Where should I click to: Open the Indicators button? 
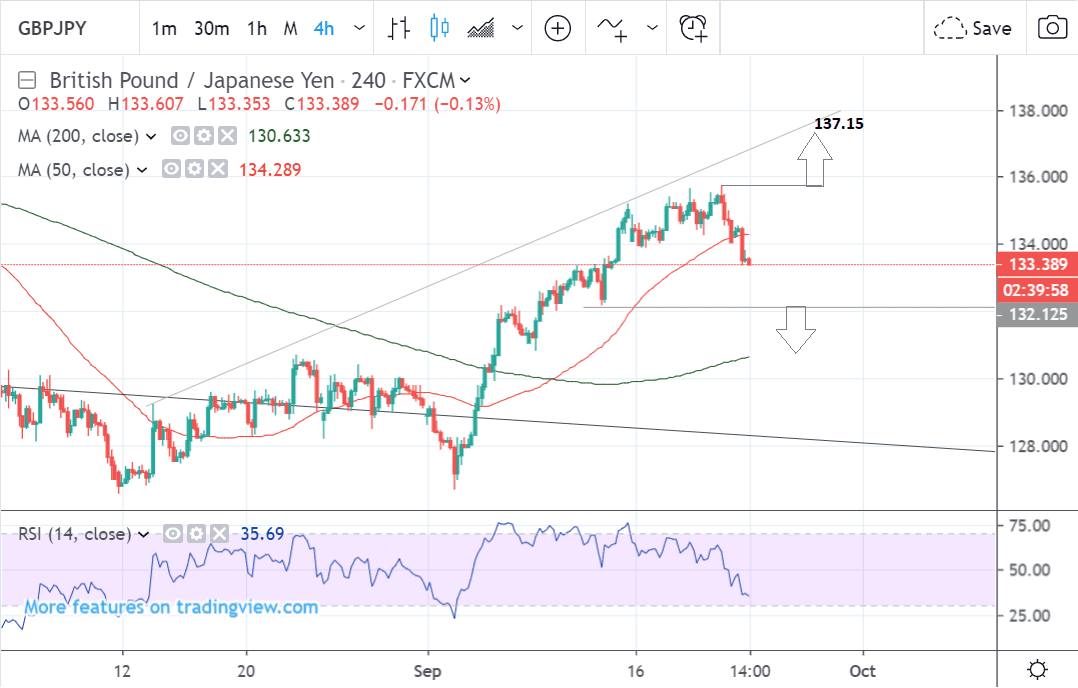coord(613,28)
